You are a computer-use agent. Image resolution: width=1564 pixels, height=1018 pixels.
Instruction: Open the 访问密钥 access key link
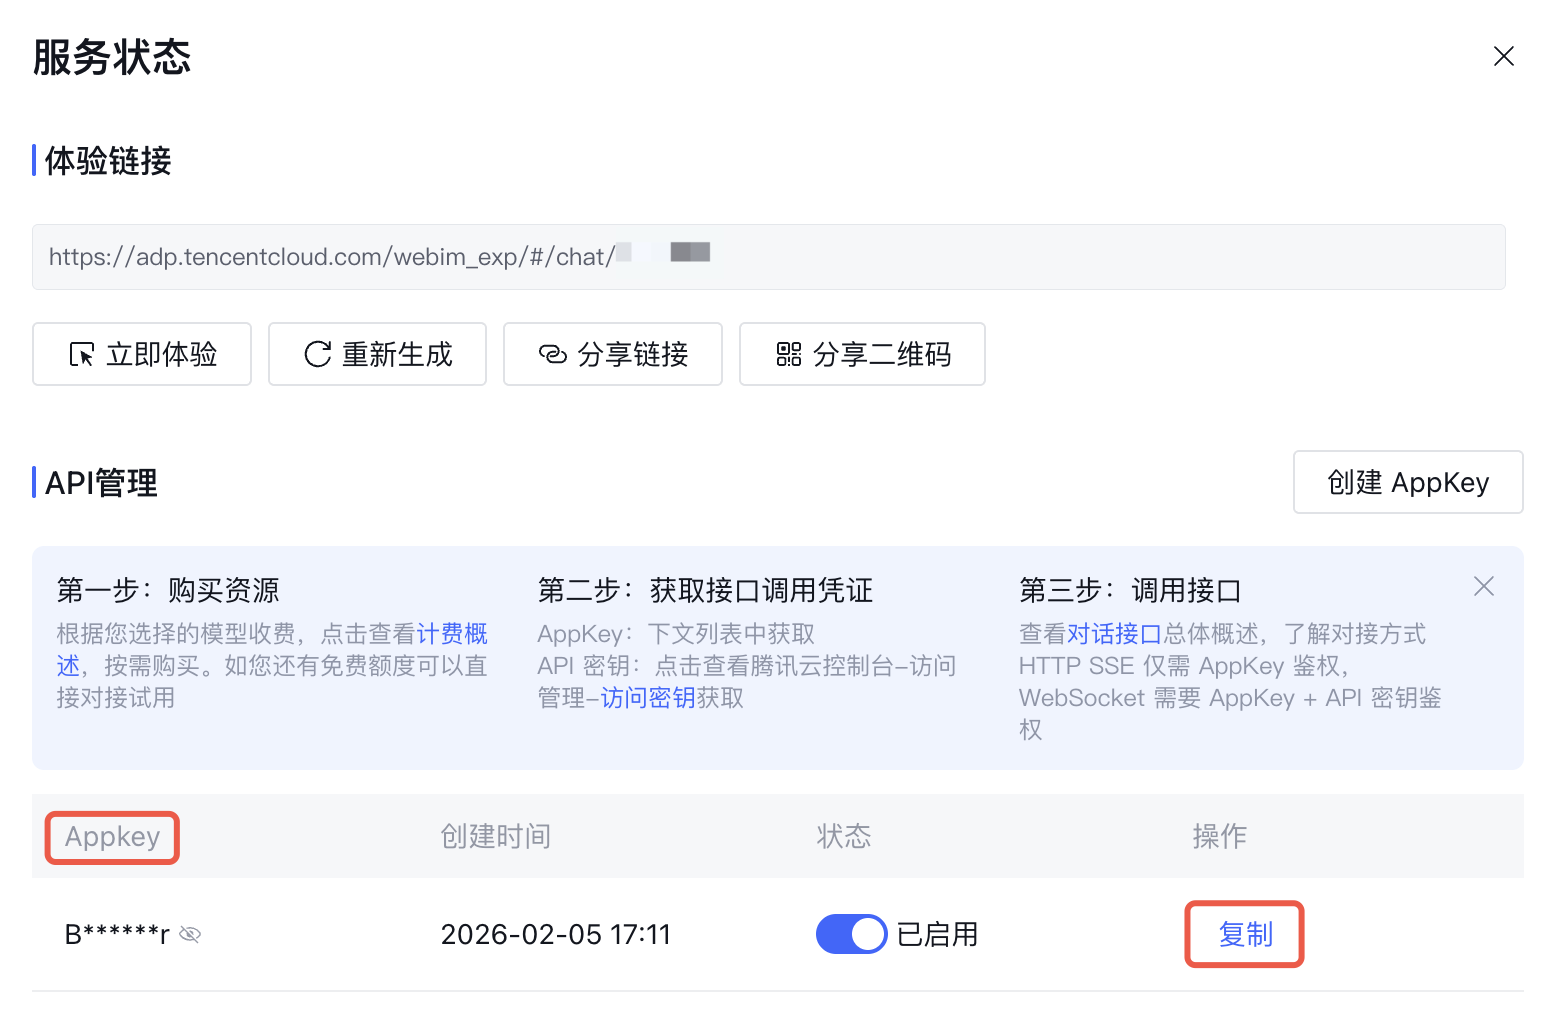pyautogui.click(x=648, y=698)
